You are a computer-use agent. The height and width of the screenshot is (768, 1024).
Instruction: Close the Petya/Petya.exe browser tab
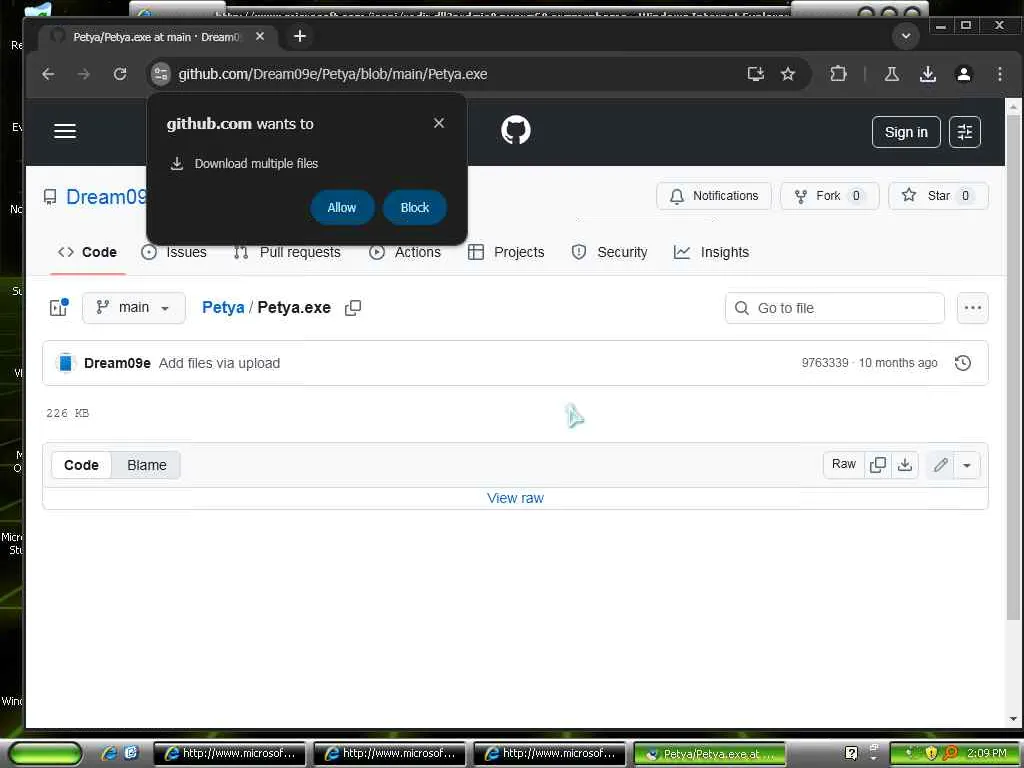260,37
